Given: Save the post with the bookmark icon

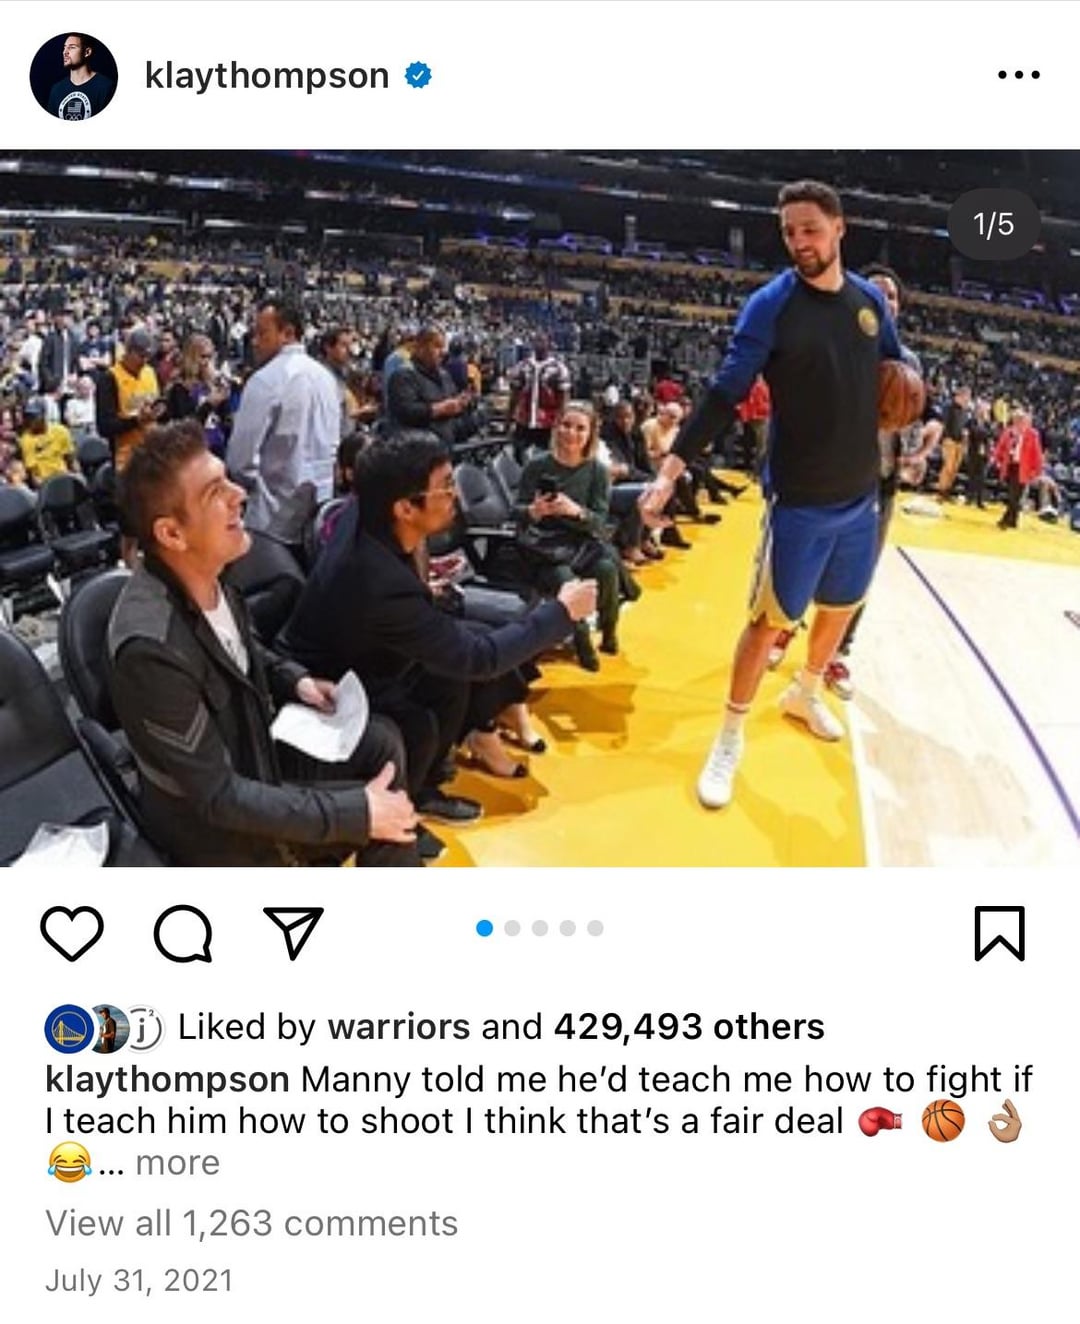Looking at the screenshot, I should (1000, 933).
